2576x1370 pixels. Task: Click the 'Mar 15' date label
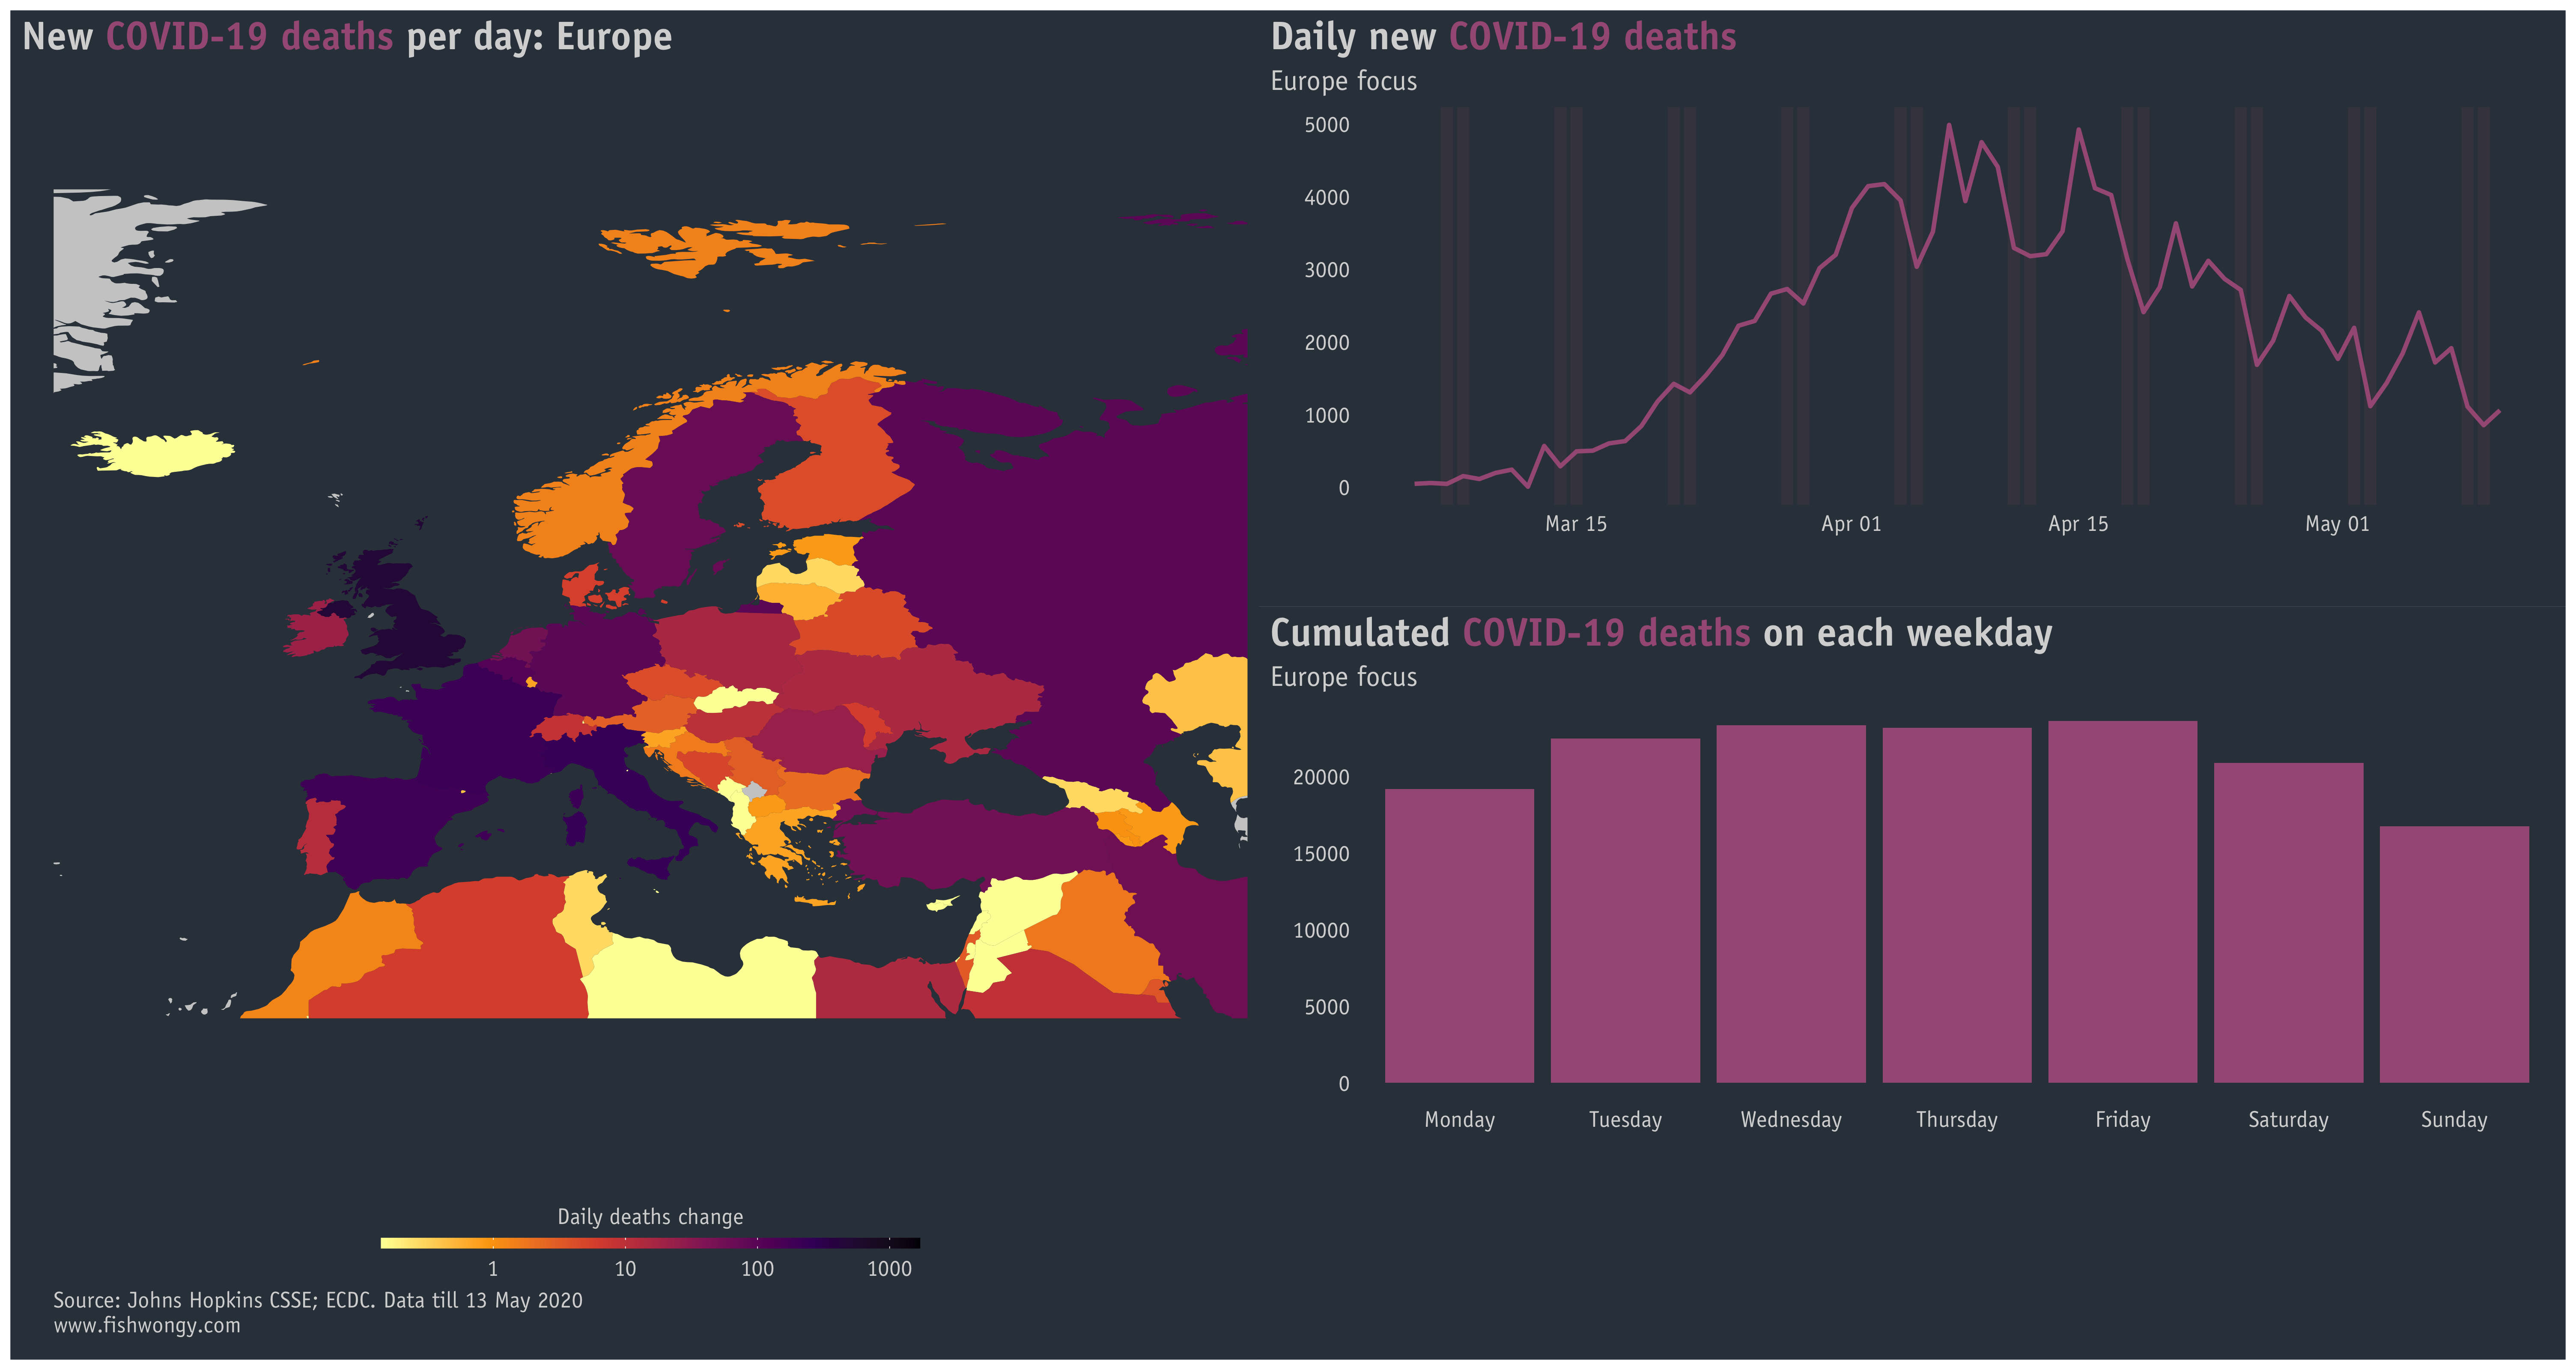click(x=1576, y=524)
